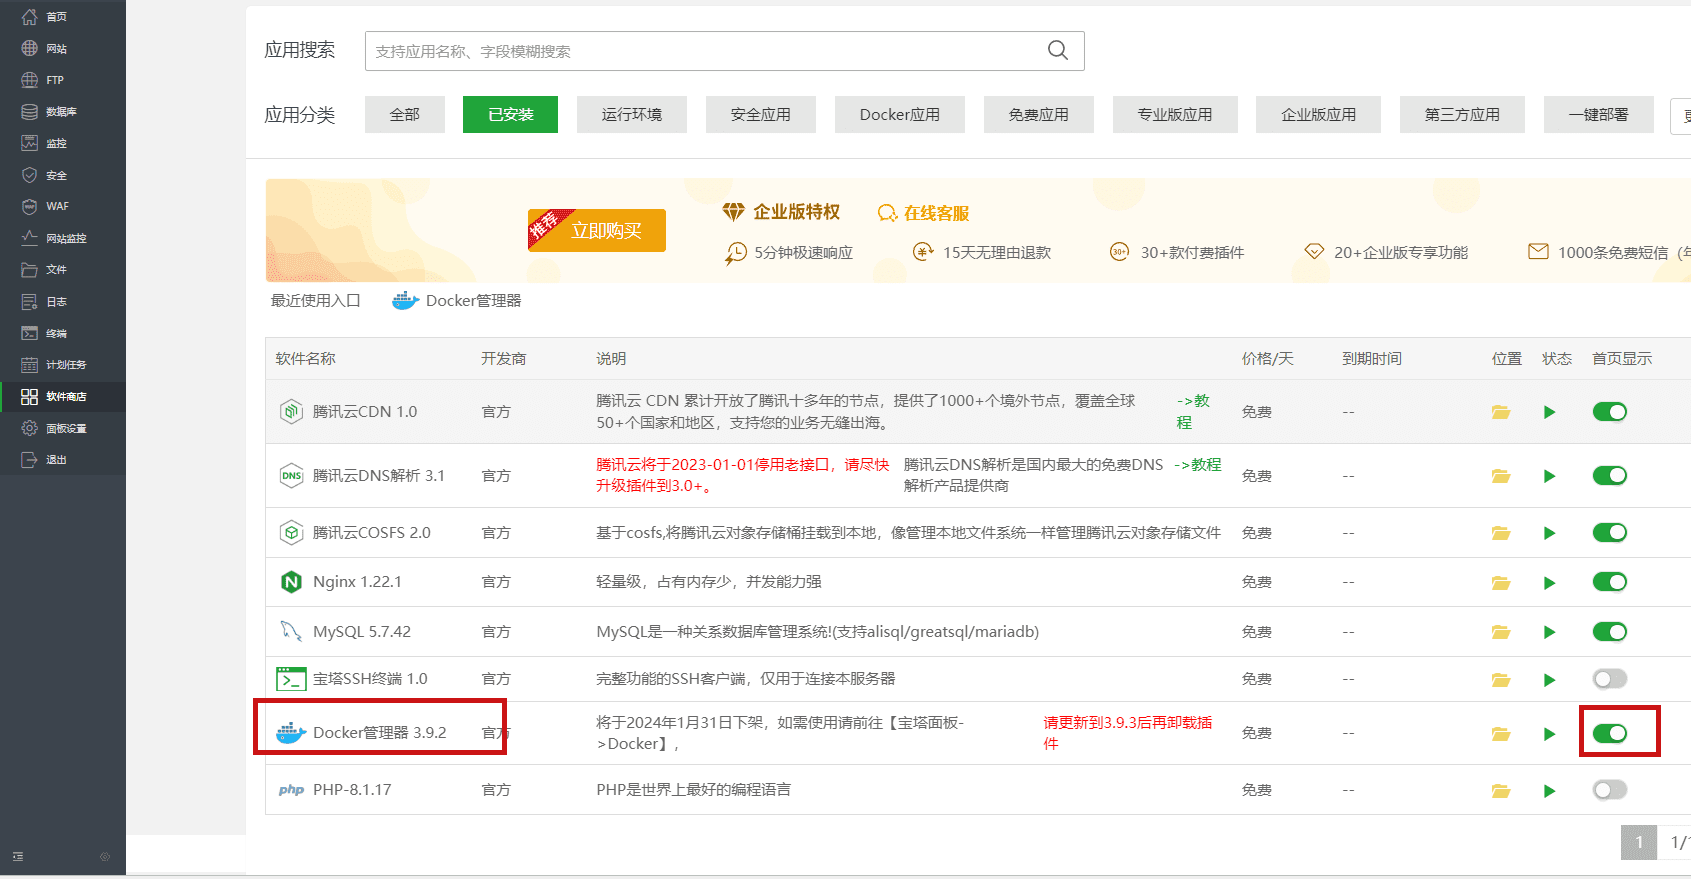Screen dimensions: 1691x879
Task: Click the status play icon for MySQL 5.7.42
Action: coord(1549,632)
